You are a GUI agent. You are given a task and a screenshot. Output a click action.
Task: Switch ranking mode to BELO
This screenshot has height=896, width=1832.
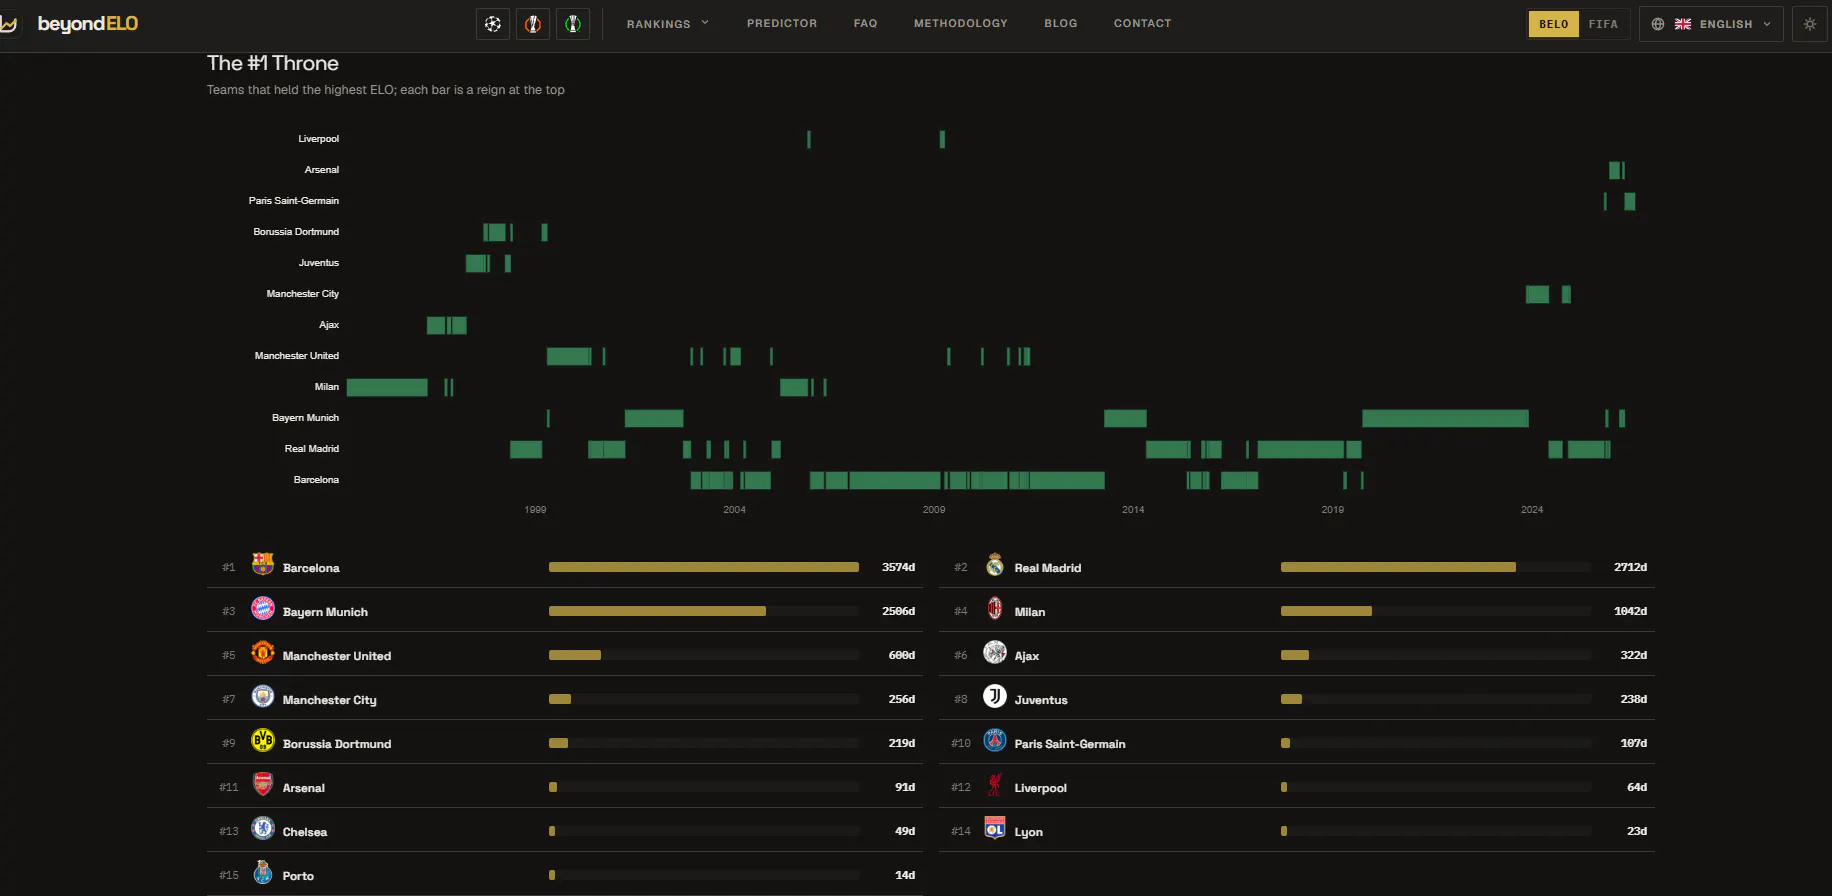point(1553,24)
